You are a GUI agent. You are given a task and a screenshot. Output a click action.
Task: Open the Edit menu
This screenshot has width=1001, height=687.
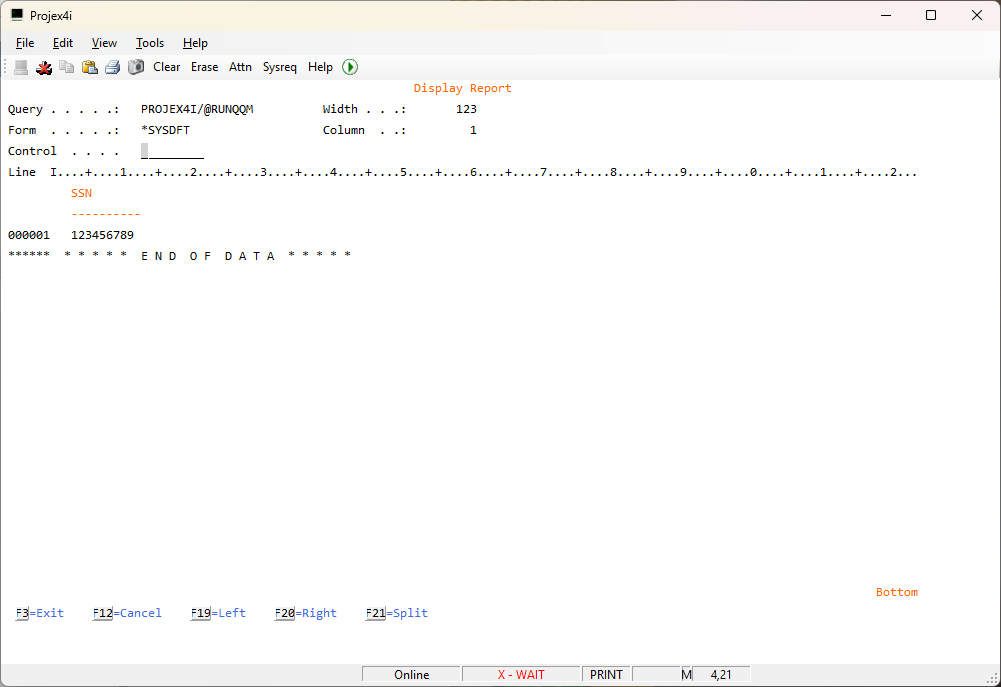coord(63,43)
